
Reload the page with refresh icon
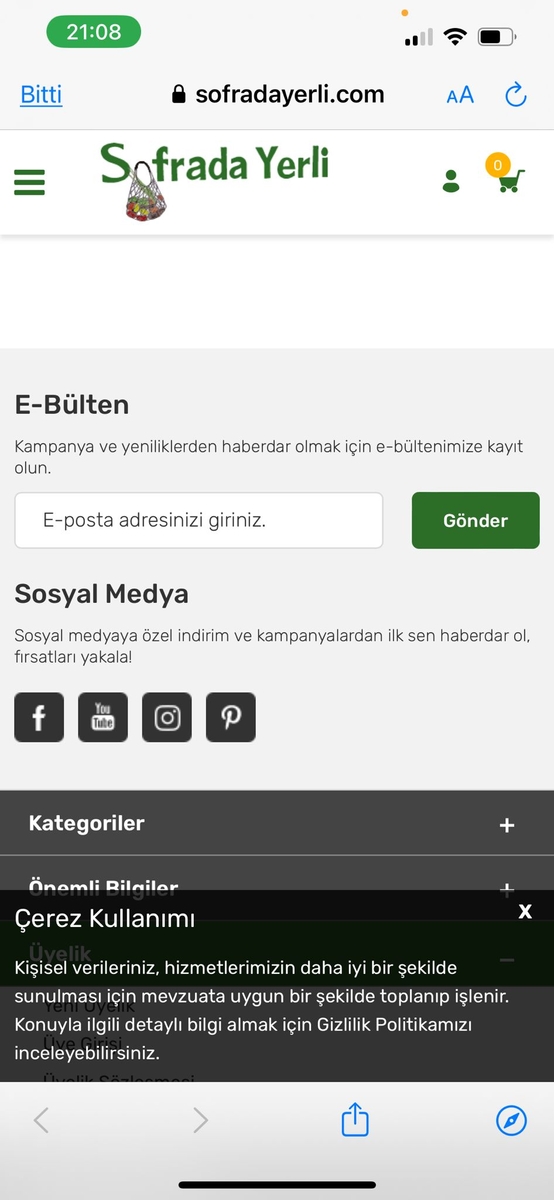pos(516,95)
